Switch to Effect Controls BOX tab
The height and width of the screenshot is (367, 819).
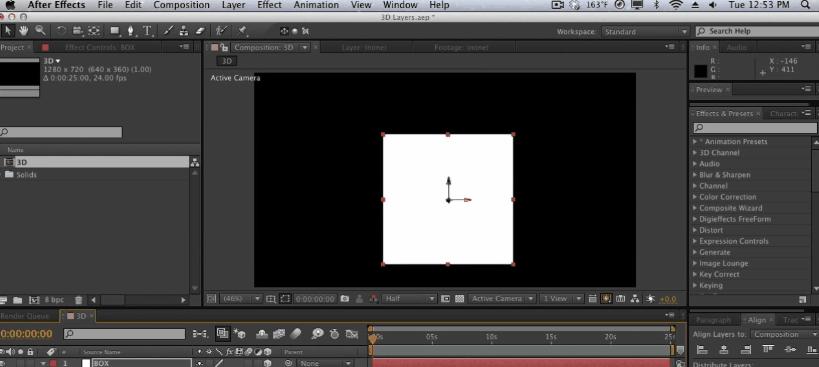99,48
